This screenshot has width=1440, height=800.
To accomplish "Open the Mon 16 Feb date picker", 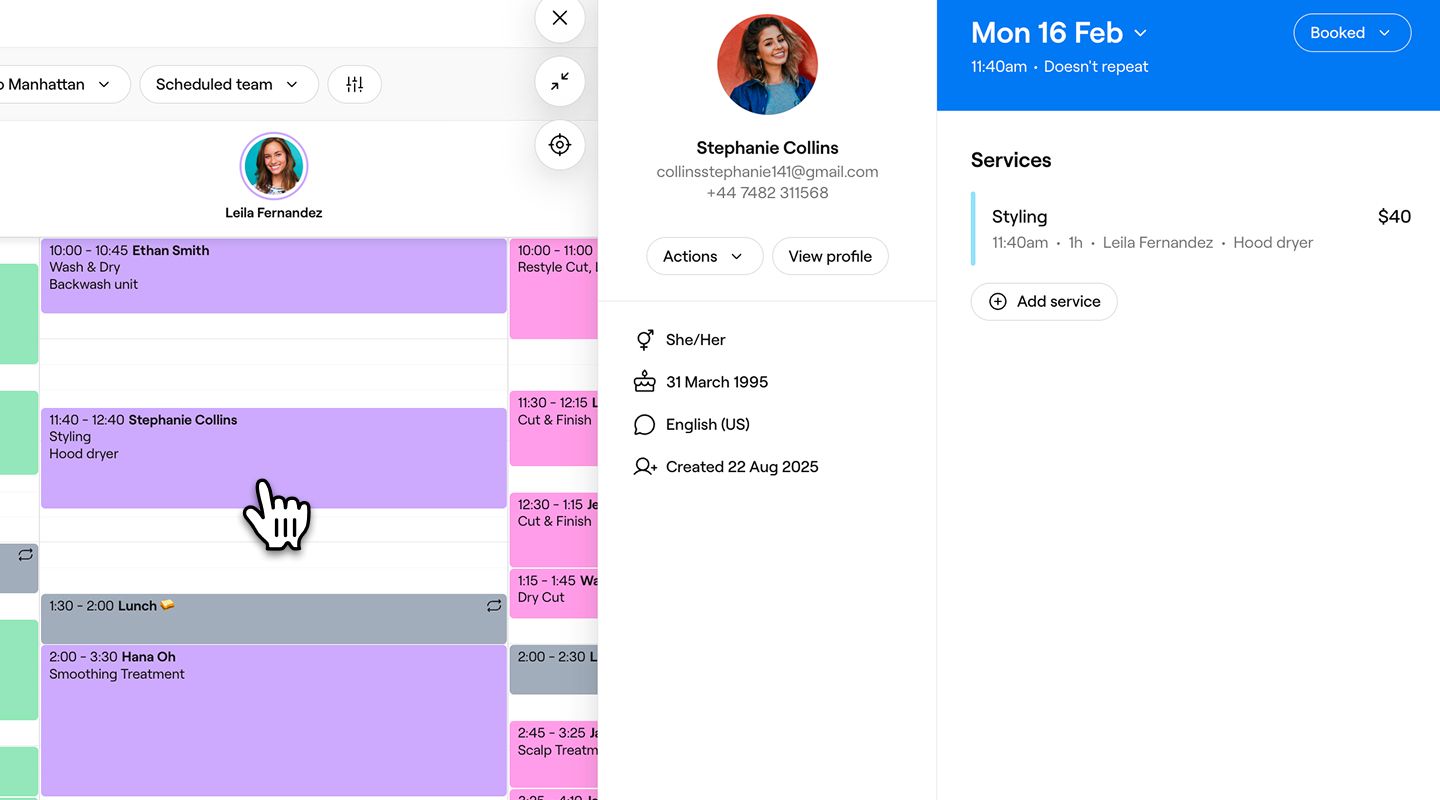I will [1059, 33].
